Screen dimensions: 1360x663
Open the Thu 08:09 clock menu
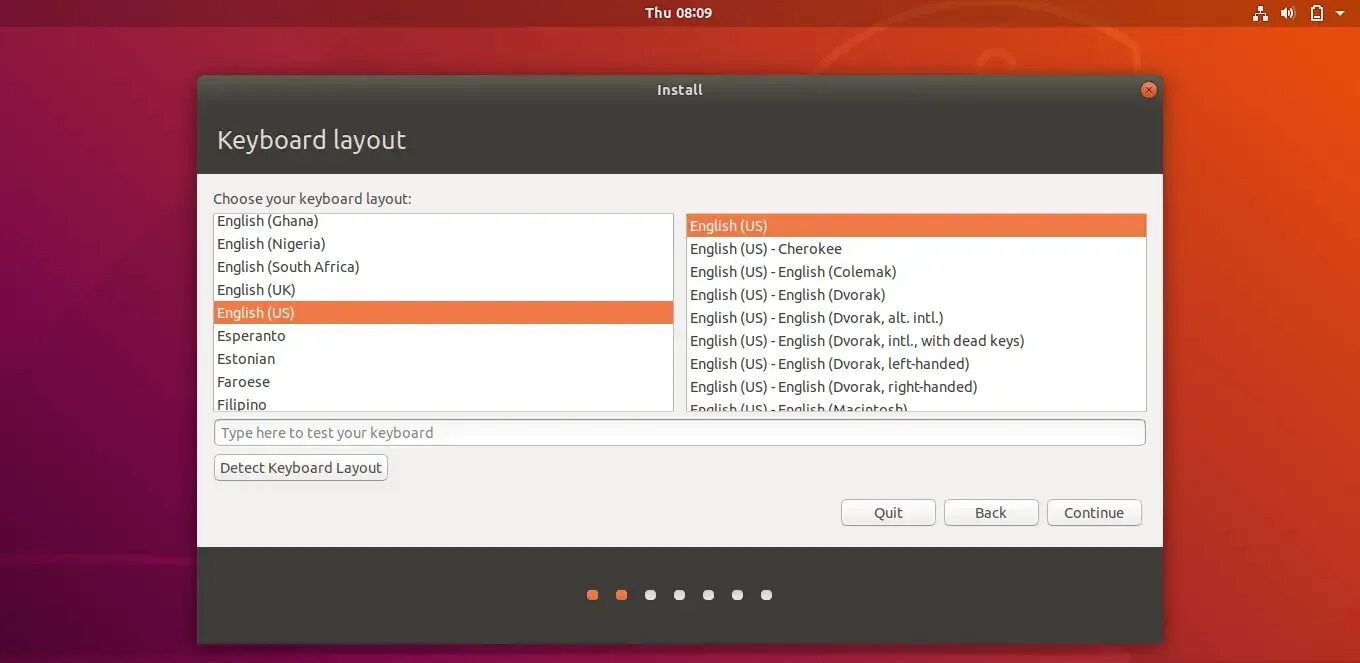[x=679, y=13]
